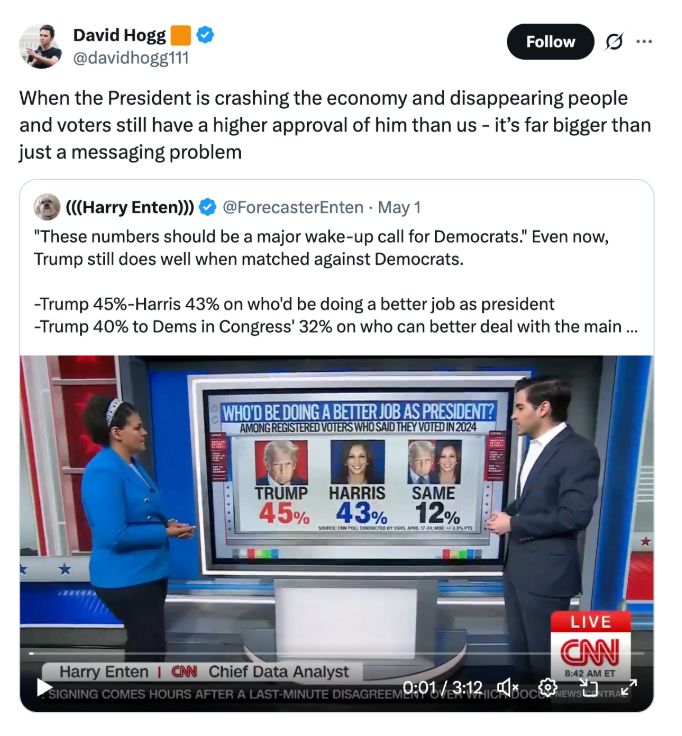Click the orange square affiliation badge
This screenshot has height=736, width=682.
(181, 35)
